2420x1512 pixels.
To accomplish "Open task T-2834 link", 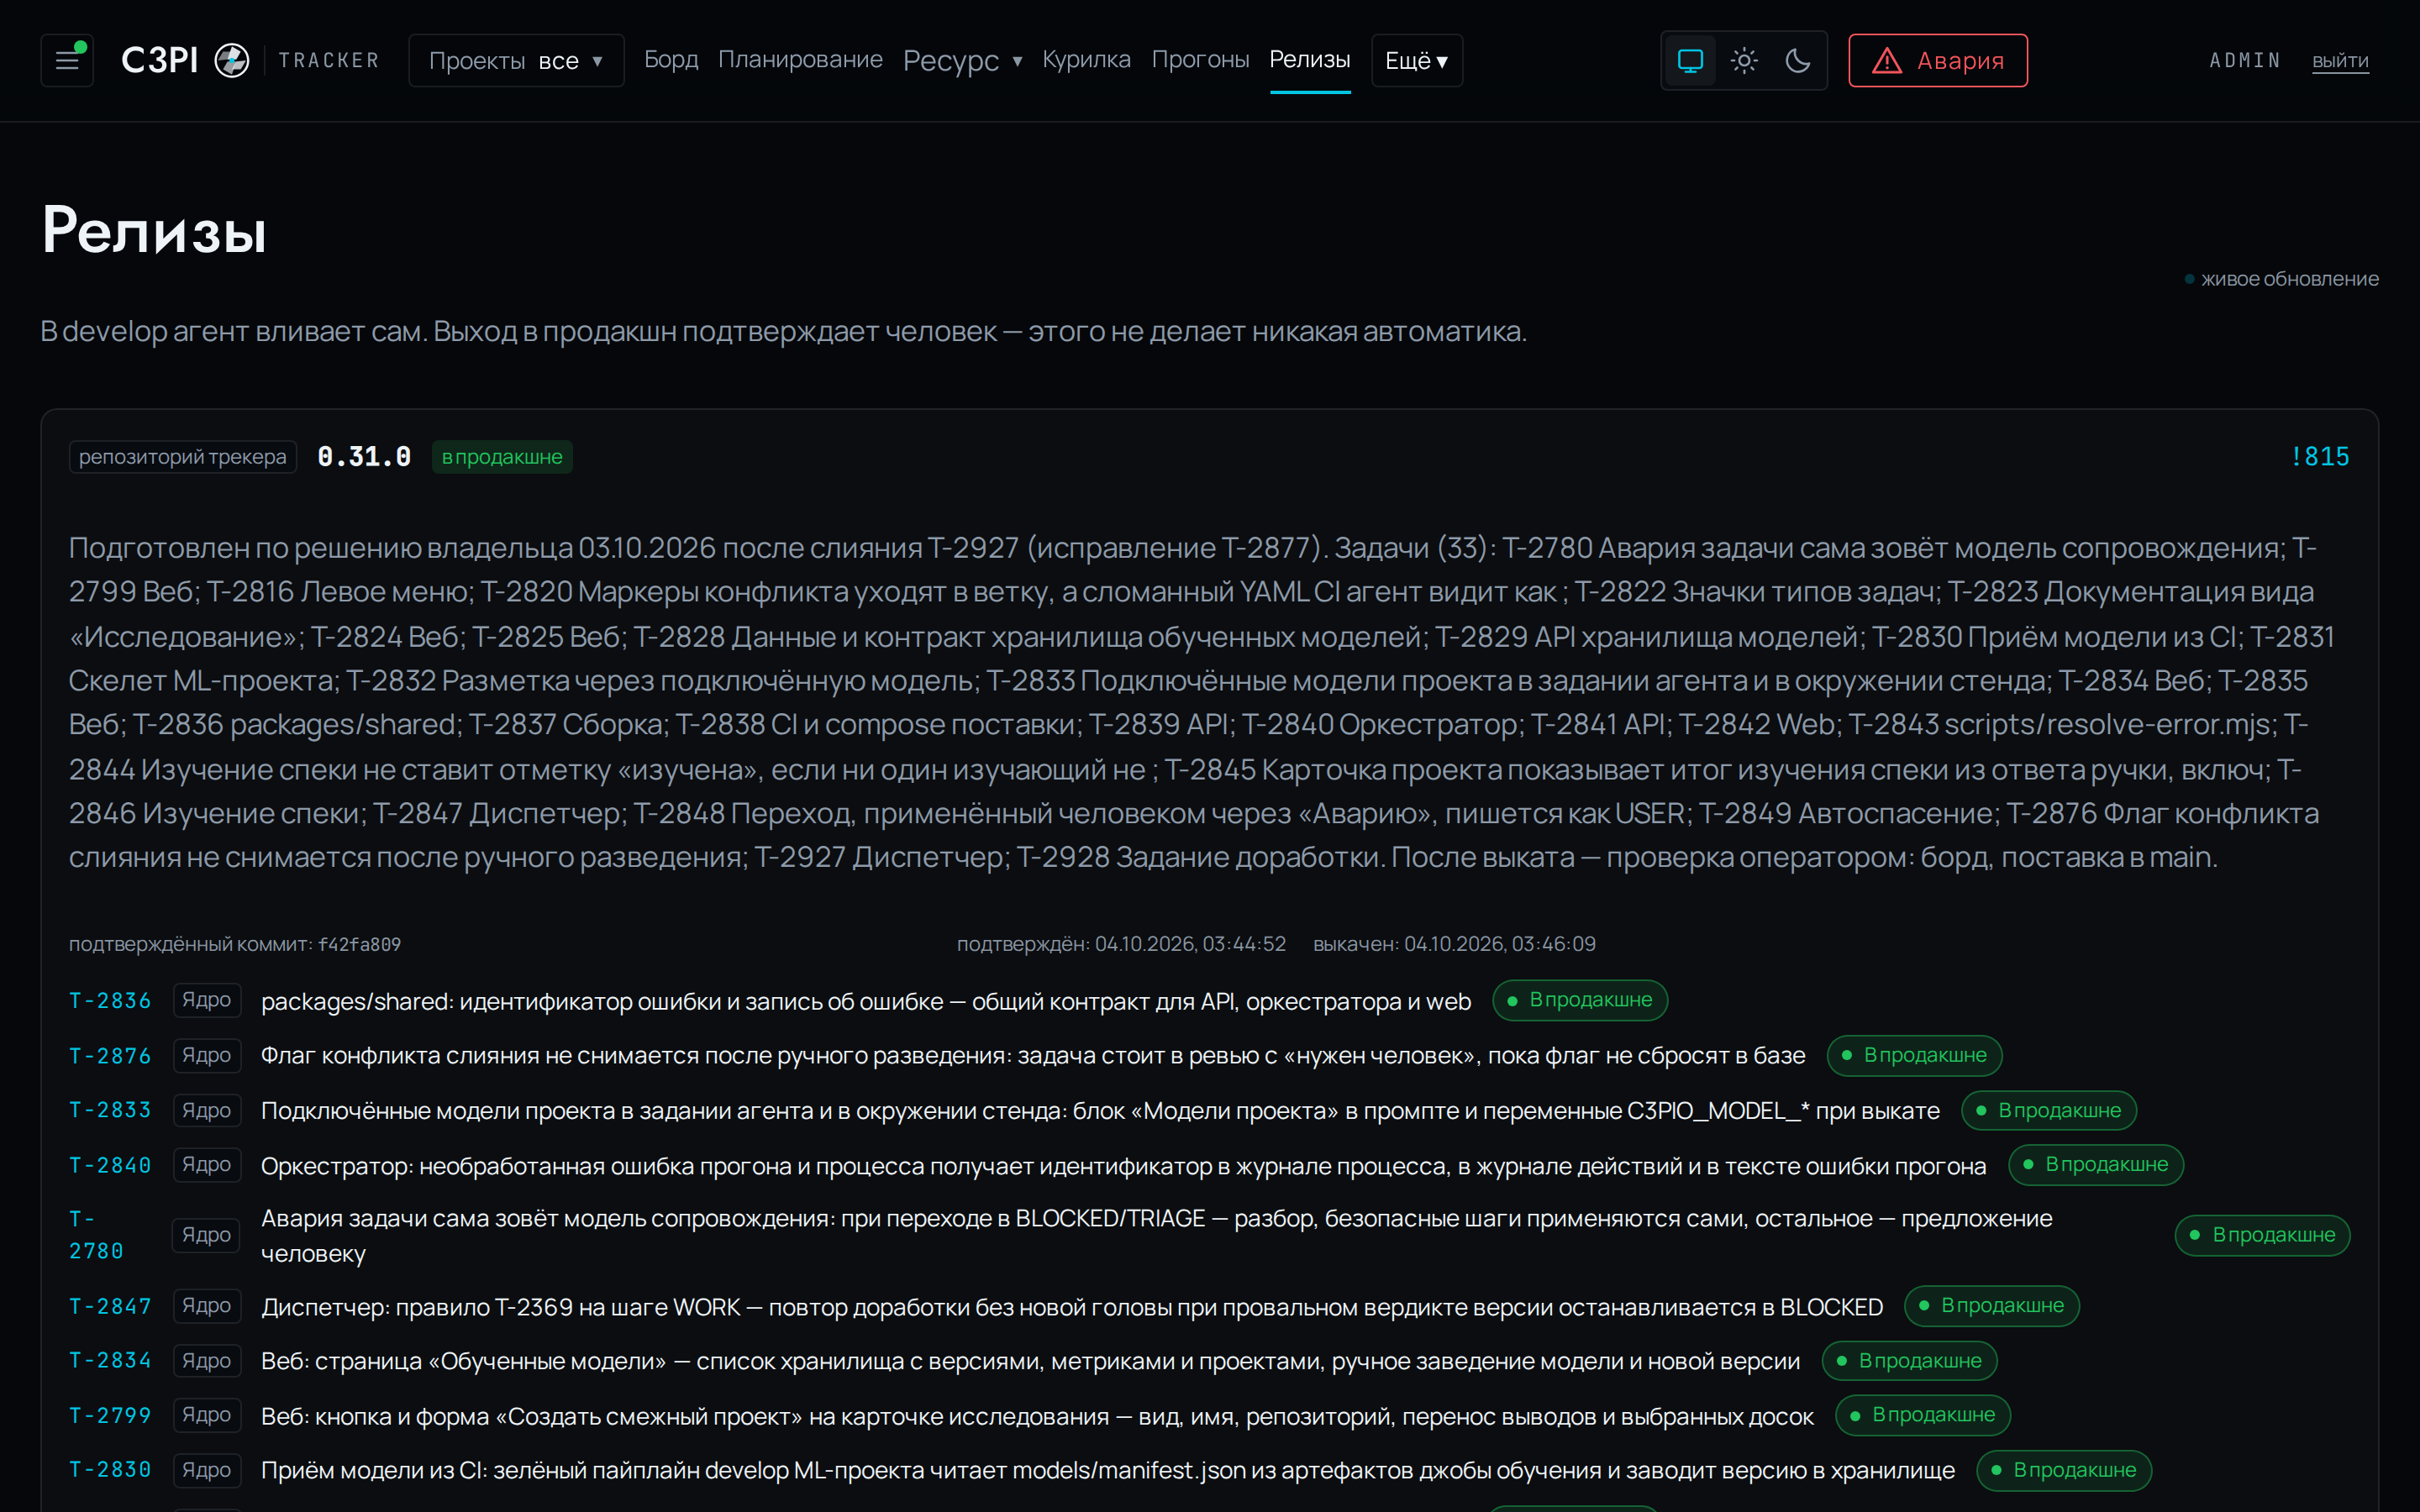I will tap(110, 1360).
